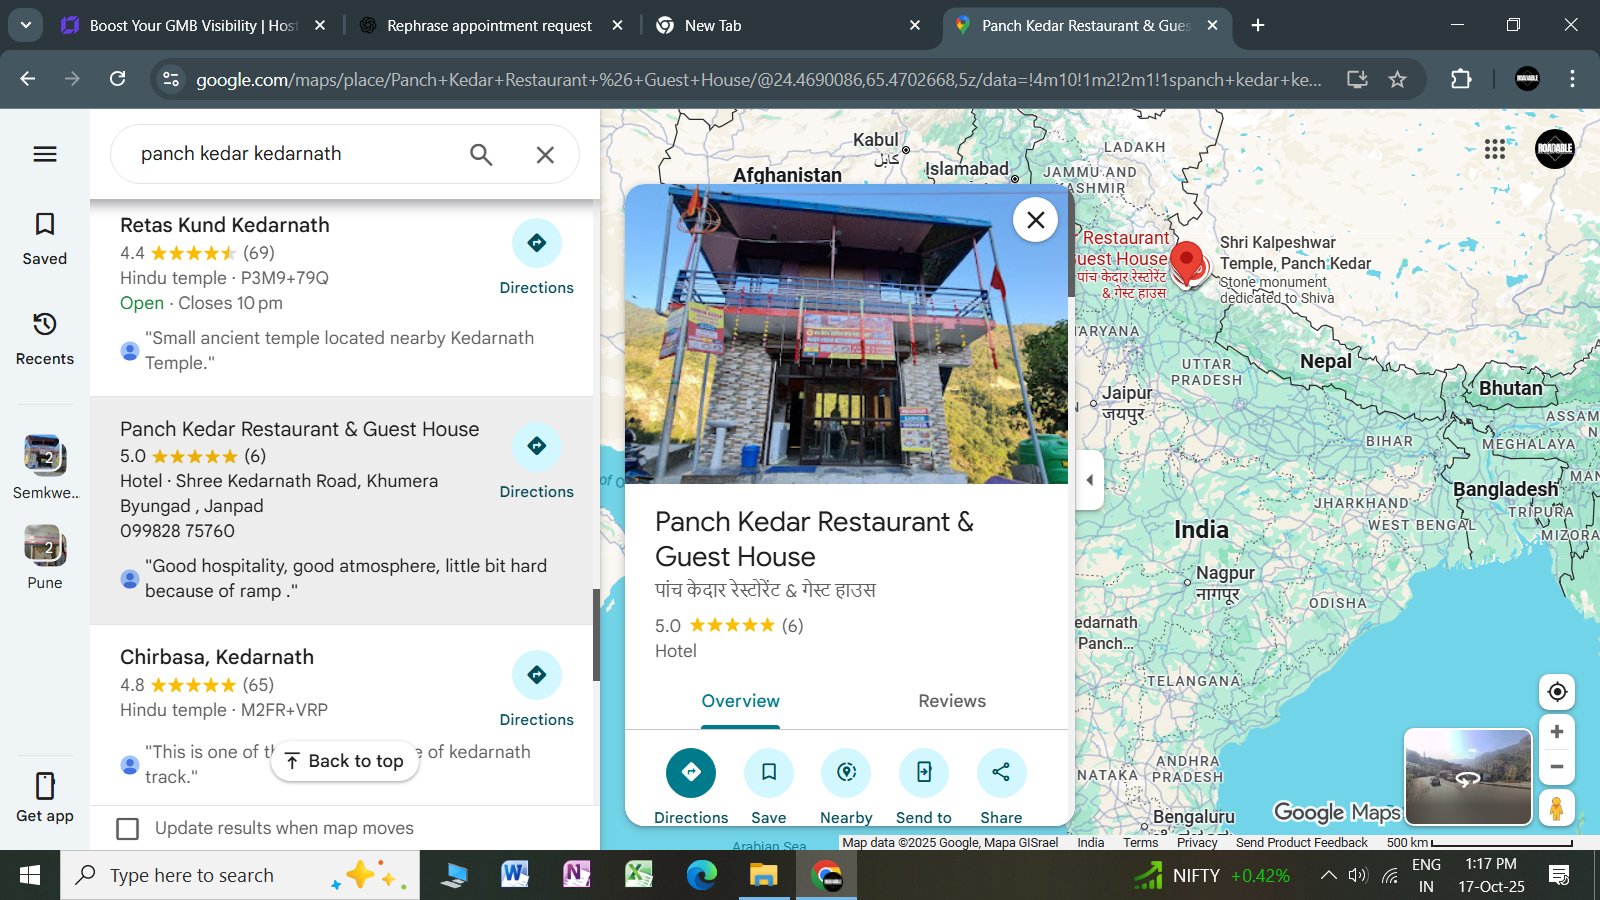The image size is (1600, 900).
Task: Switch to the Overview tab
Action: coord(740,701)
